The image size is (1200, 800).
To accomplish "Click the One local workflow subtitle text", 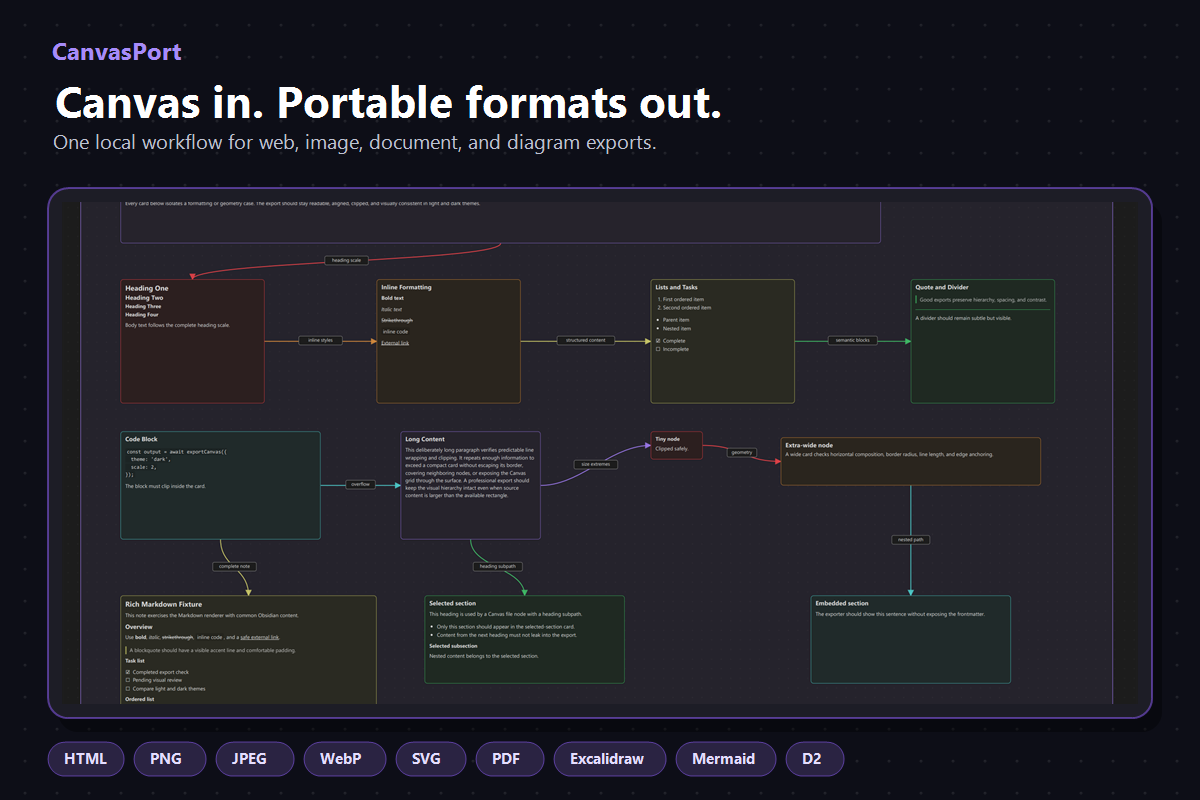I will tap(355, 142).
